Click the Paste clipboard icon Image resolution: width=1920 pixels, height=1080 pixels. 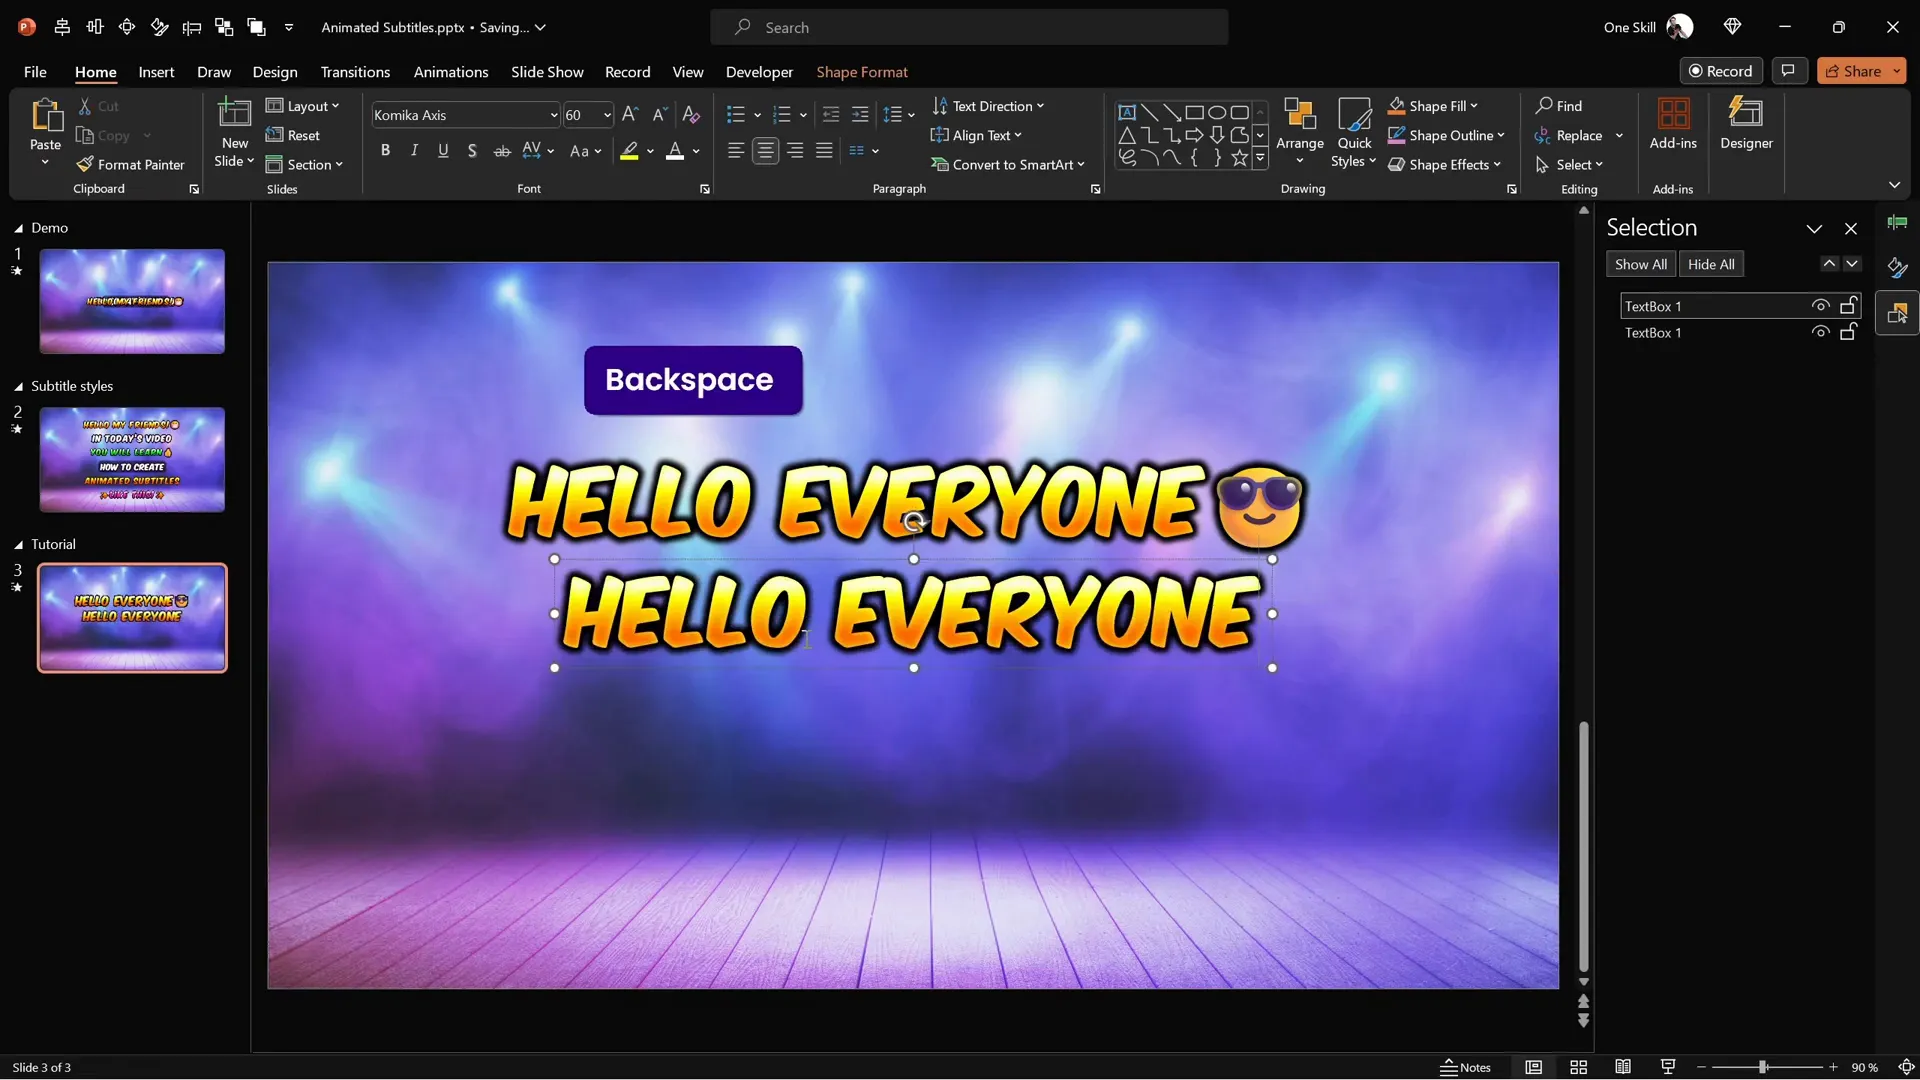point(45,115)
